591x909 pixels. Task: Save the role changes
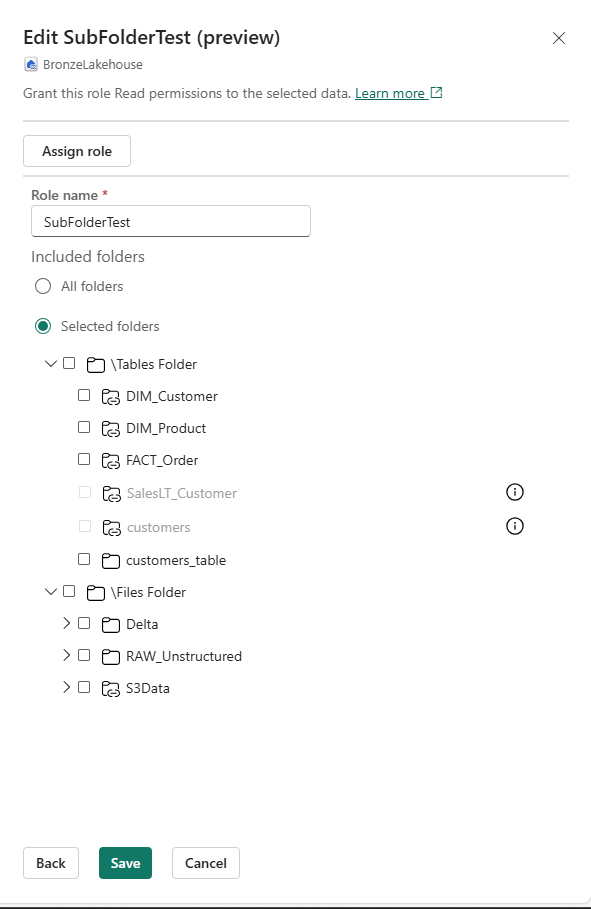(x=125, y=863)
